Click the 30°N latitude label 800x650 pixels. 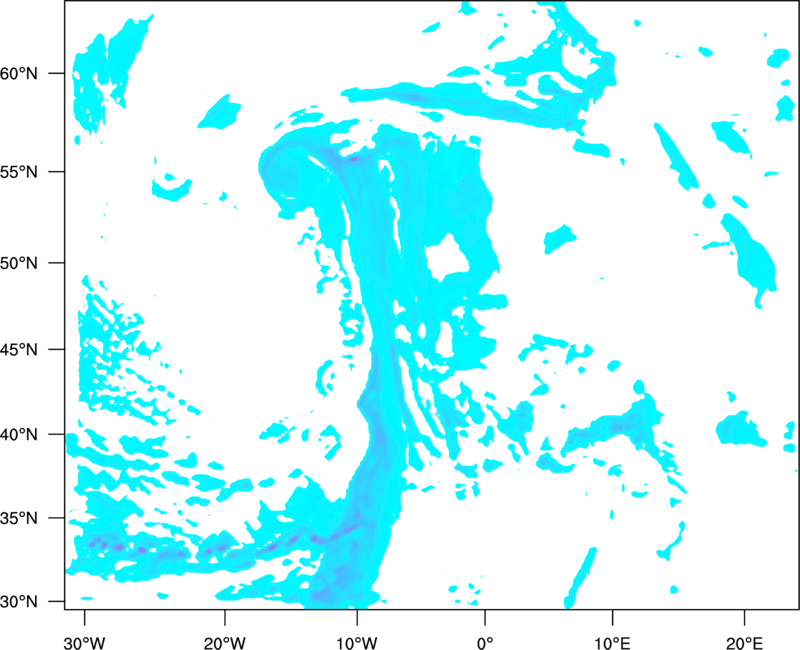pyautogui.click(x=19, y=602)
